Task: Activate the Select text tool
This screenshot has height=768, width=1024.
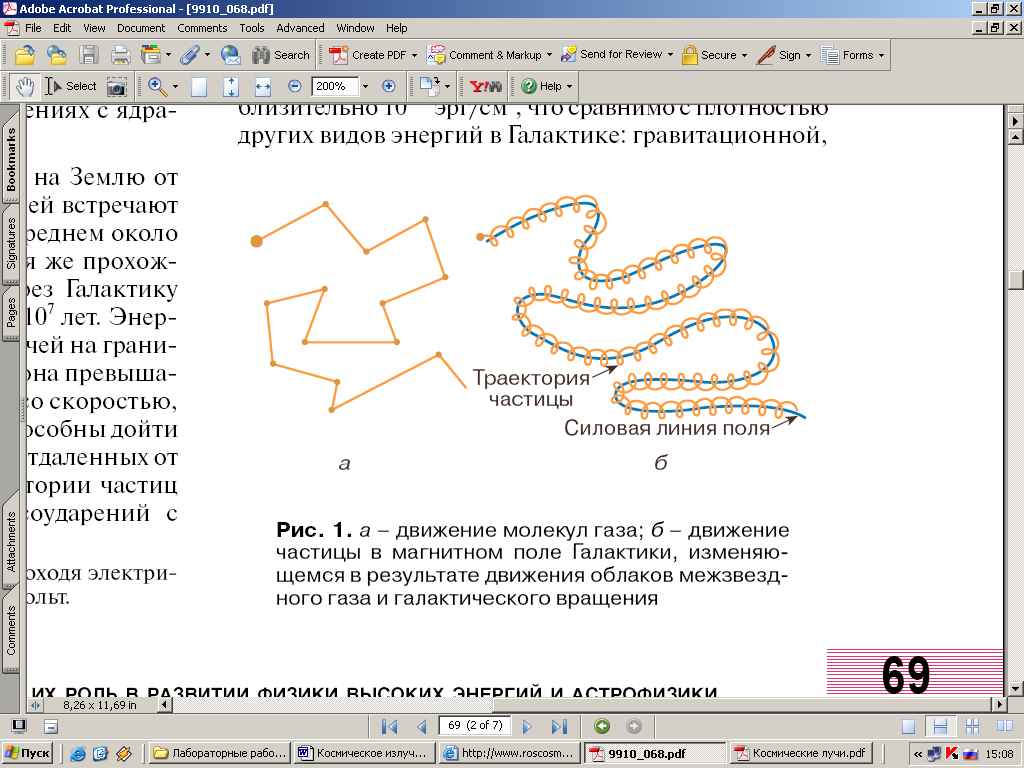Action: click(70, 86)
